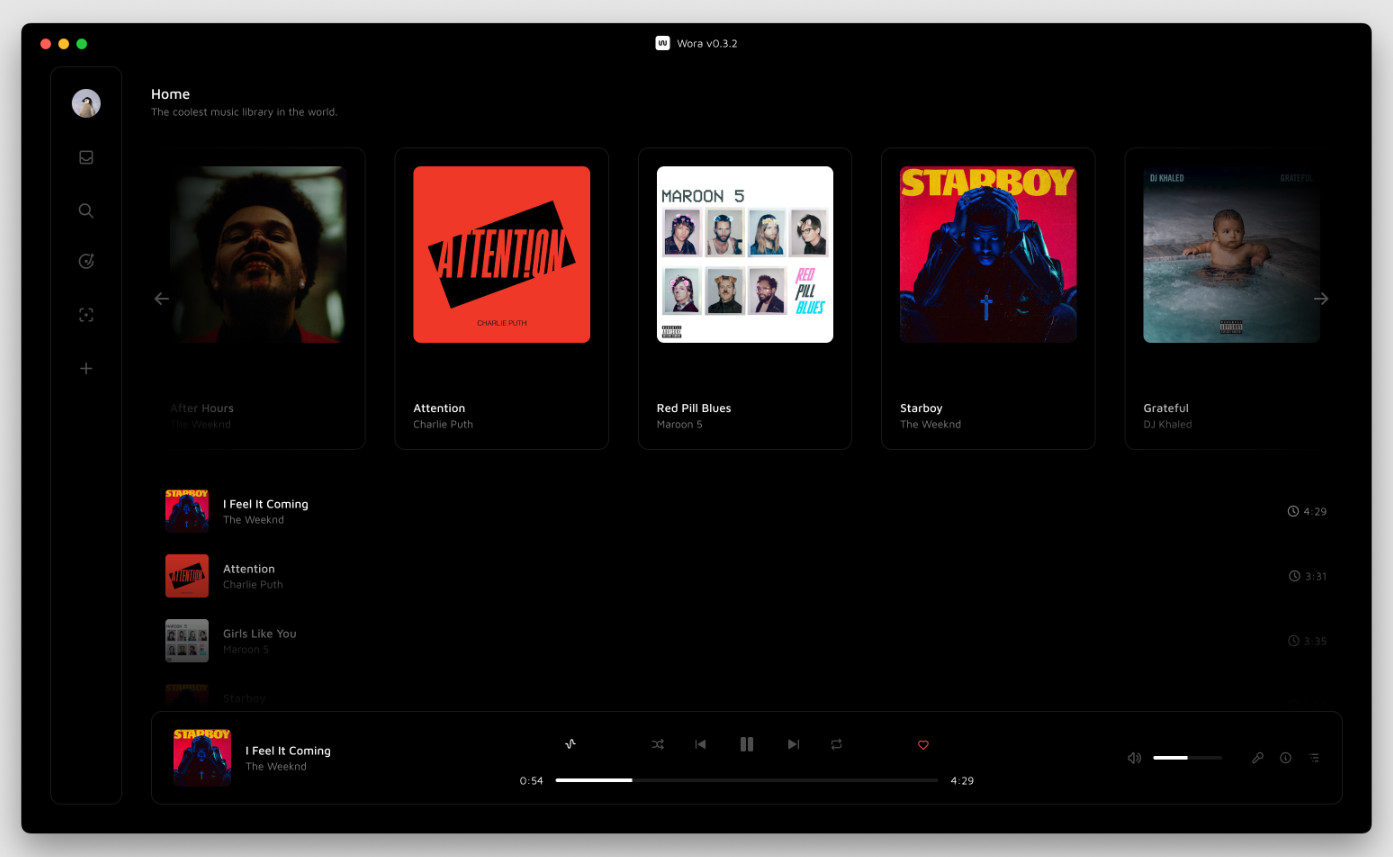Click the Wora v0.3.2 title text

707,44
